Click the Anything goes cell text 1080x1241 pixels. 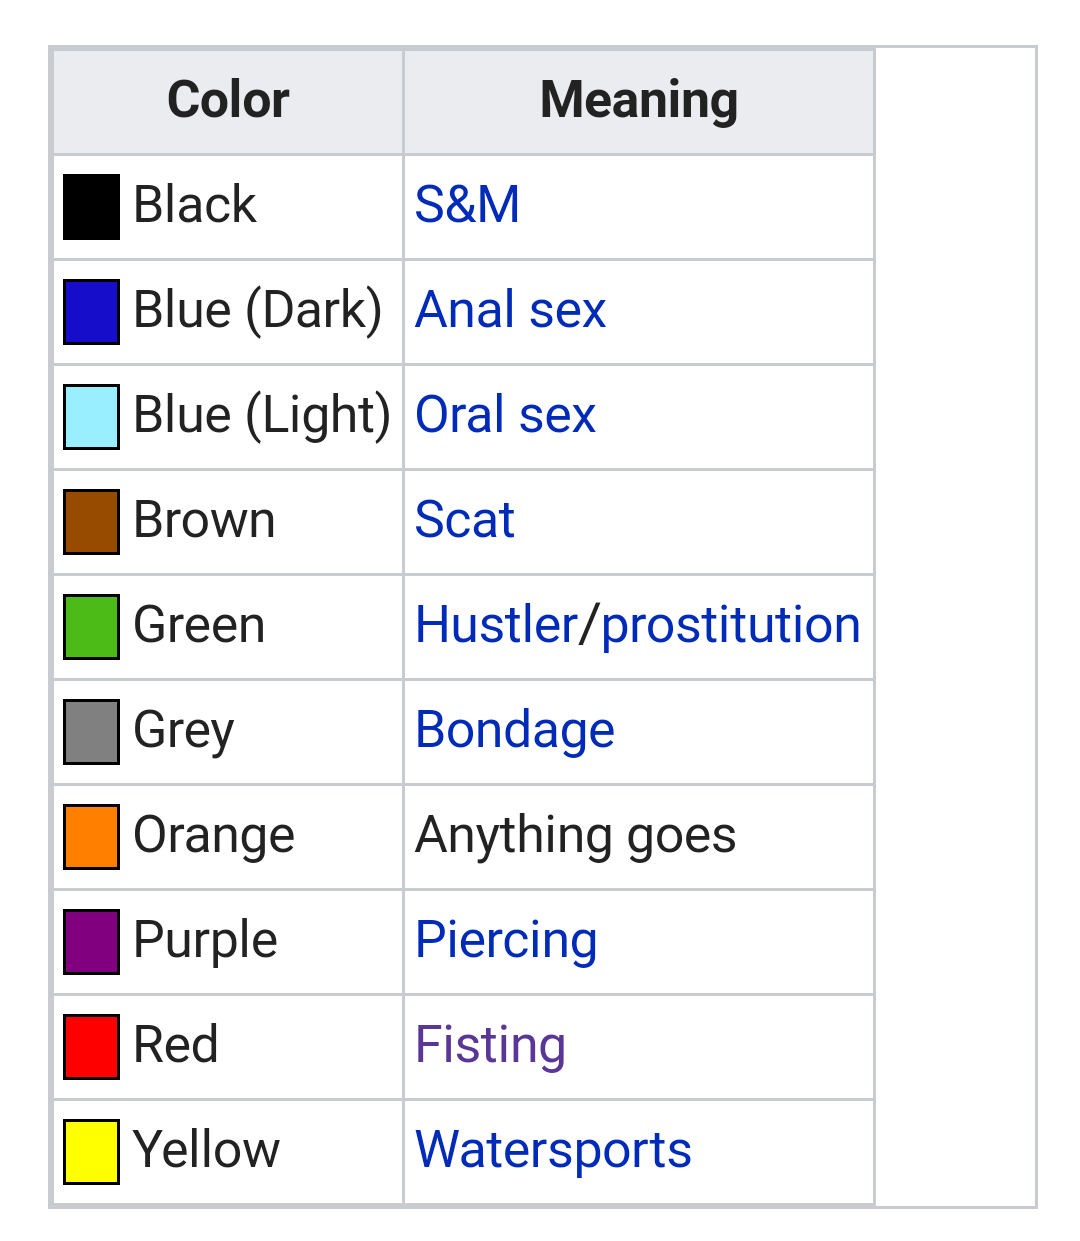[575, 835]
